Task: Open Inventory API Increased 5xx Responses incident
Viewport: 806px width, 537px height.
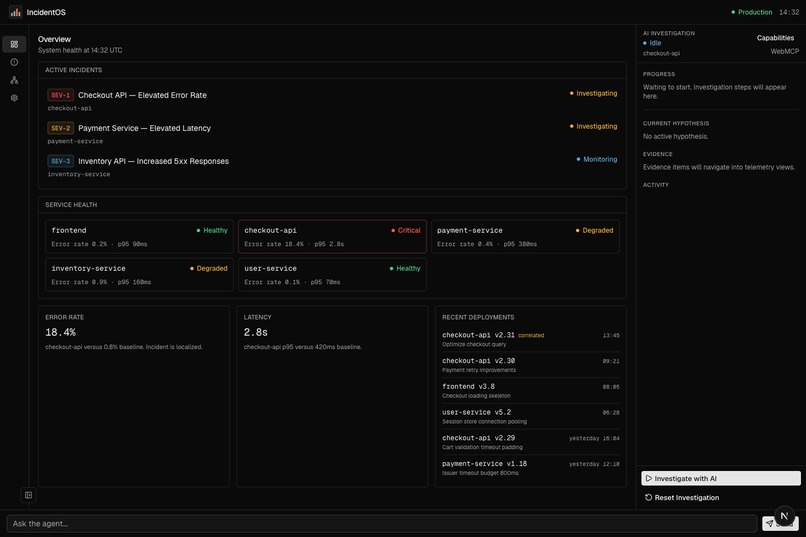Action: point(332,166)
